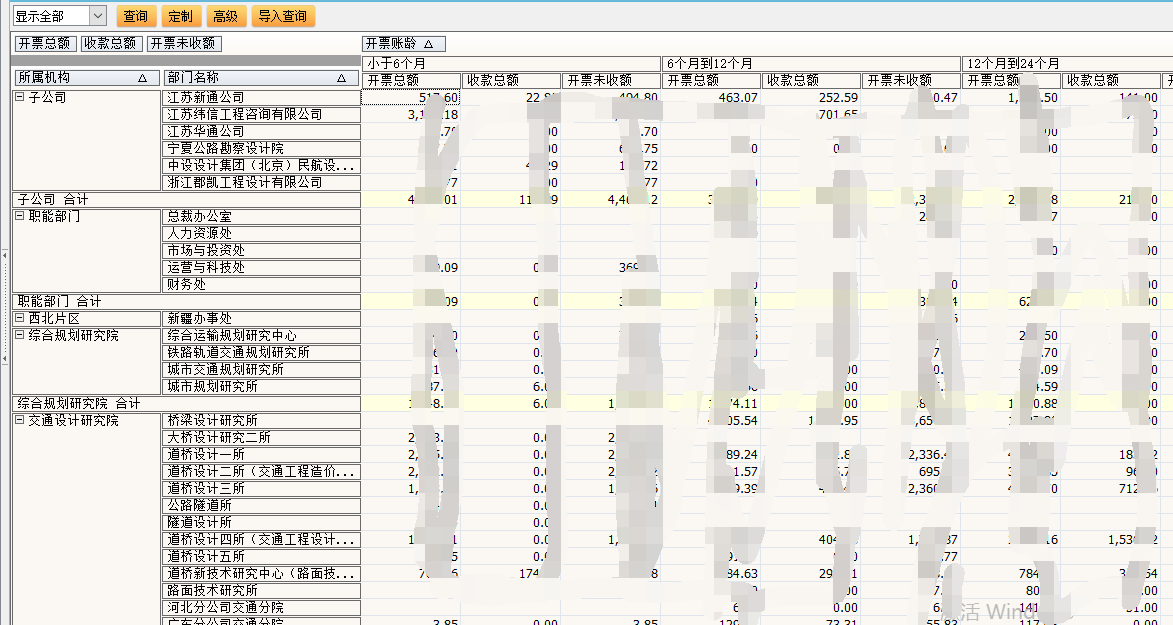The height and width of the screenshot is (625, 1173).
Task: Select the 总裁办公室 row
Action: coord(261,216)
